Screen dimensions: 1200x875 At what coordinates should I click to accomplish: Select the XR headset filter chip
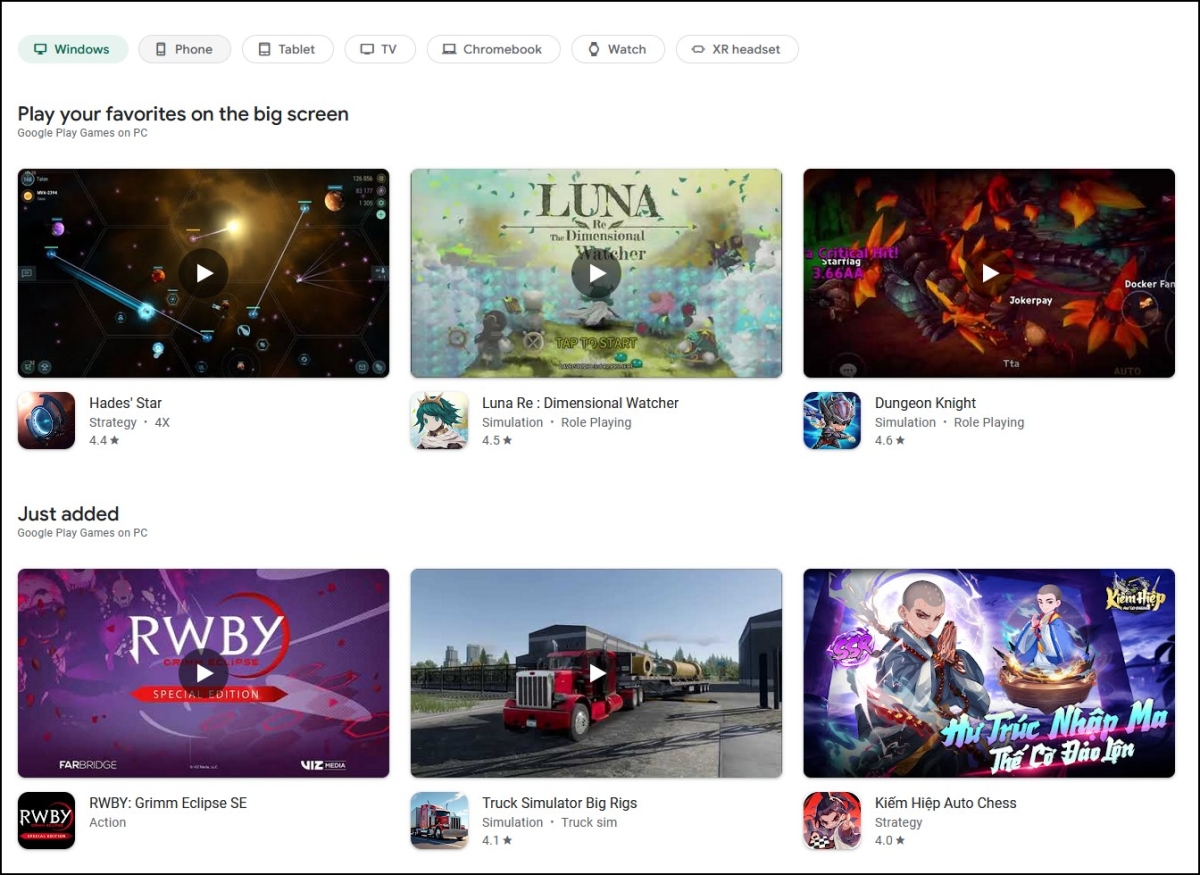pos(737,49)
